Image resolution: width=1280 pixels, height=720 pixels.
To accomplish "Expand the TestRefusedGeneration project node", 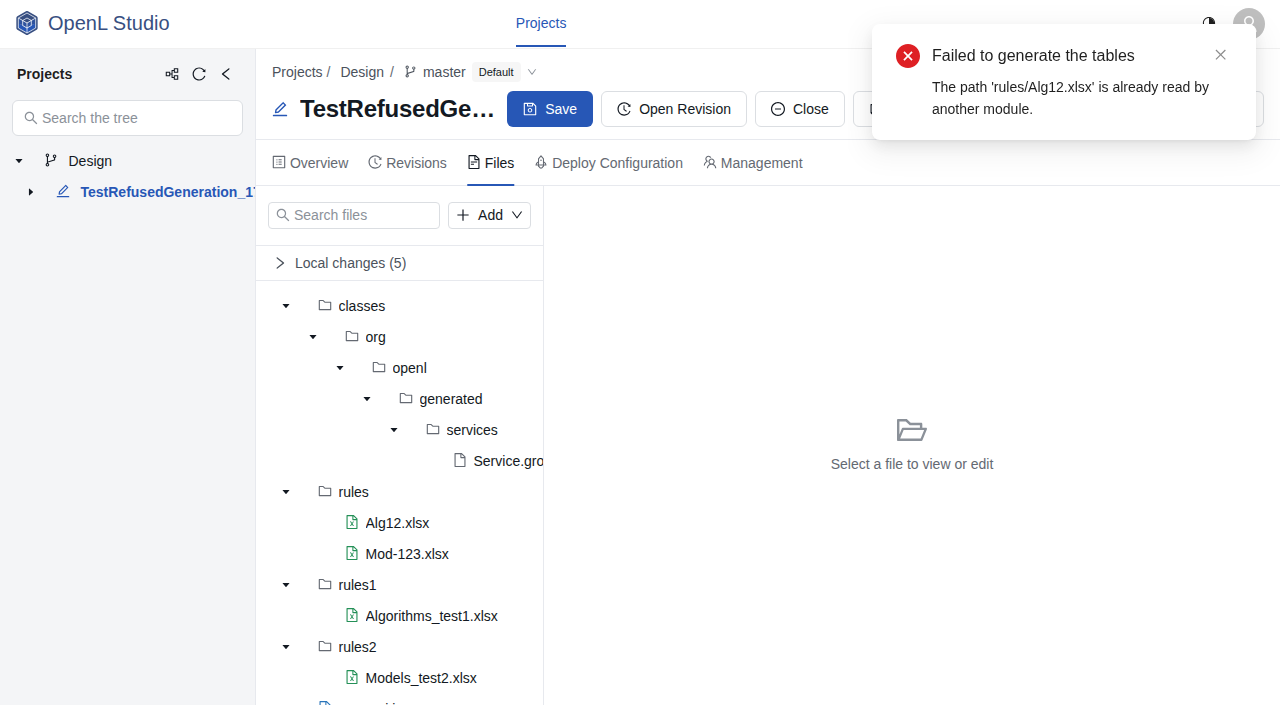I will click(31, 192).
